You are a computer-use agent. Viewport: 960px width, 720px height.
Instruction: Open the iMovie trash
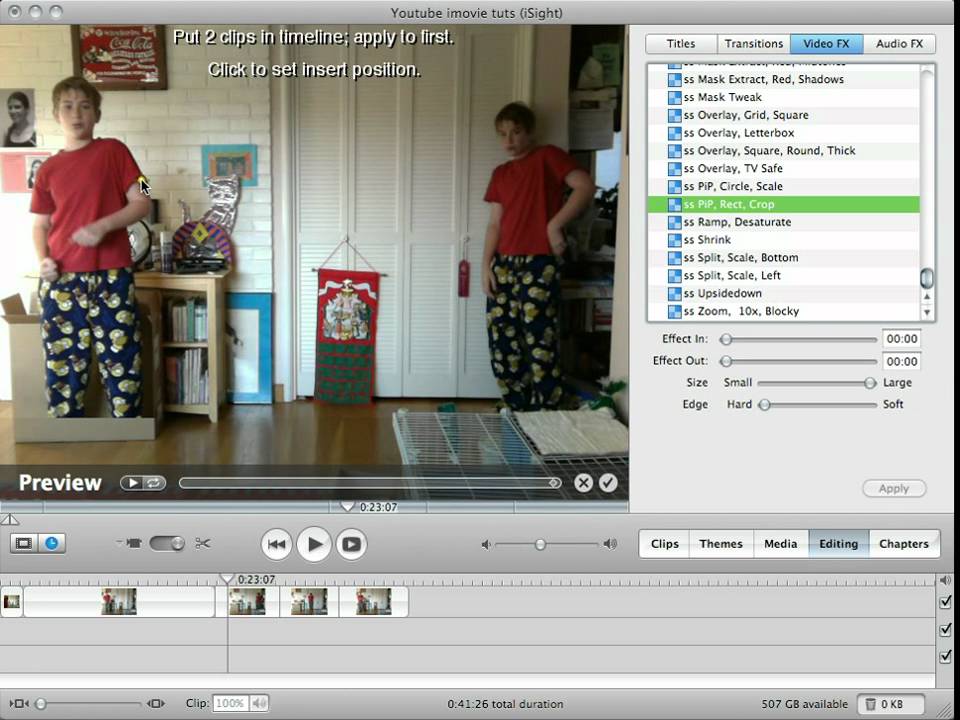(890, 704)
